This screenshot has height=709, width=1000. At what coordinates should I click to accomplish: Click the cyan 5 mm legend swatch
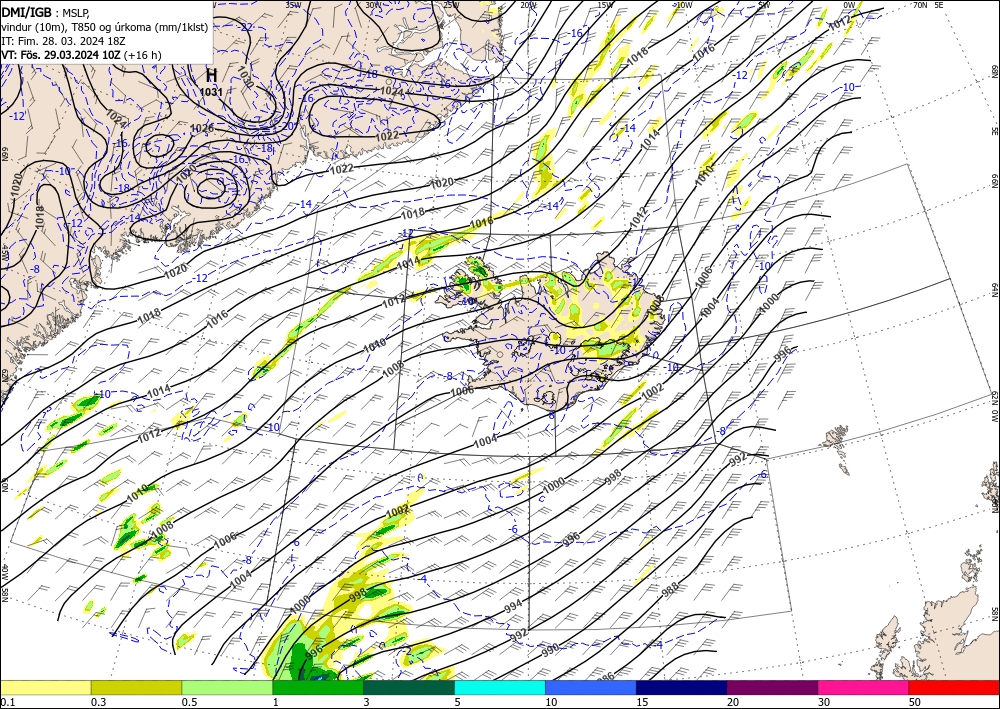500,687
